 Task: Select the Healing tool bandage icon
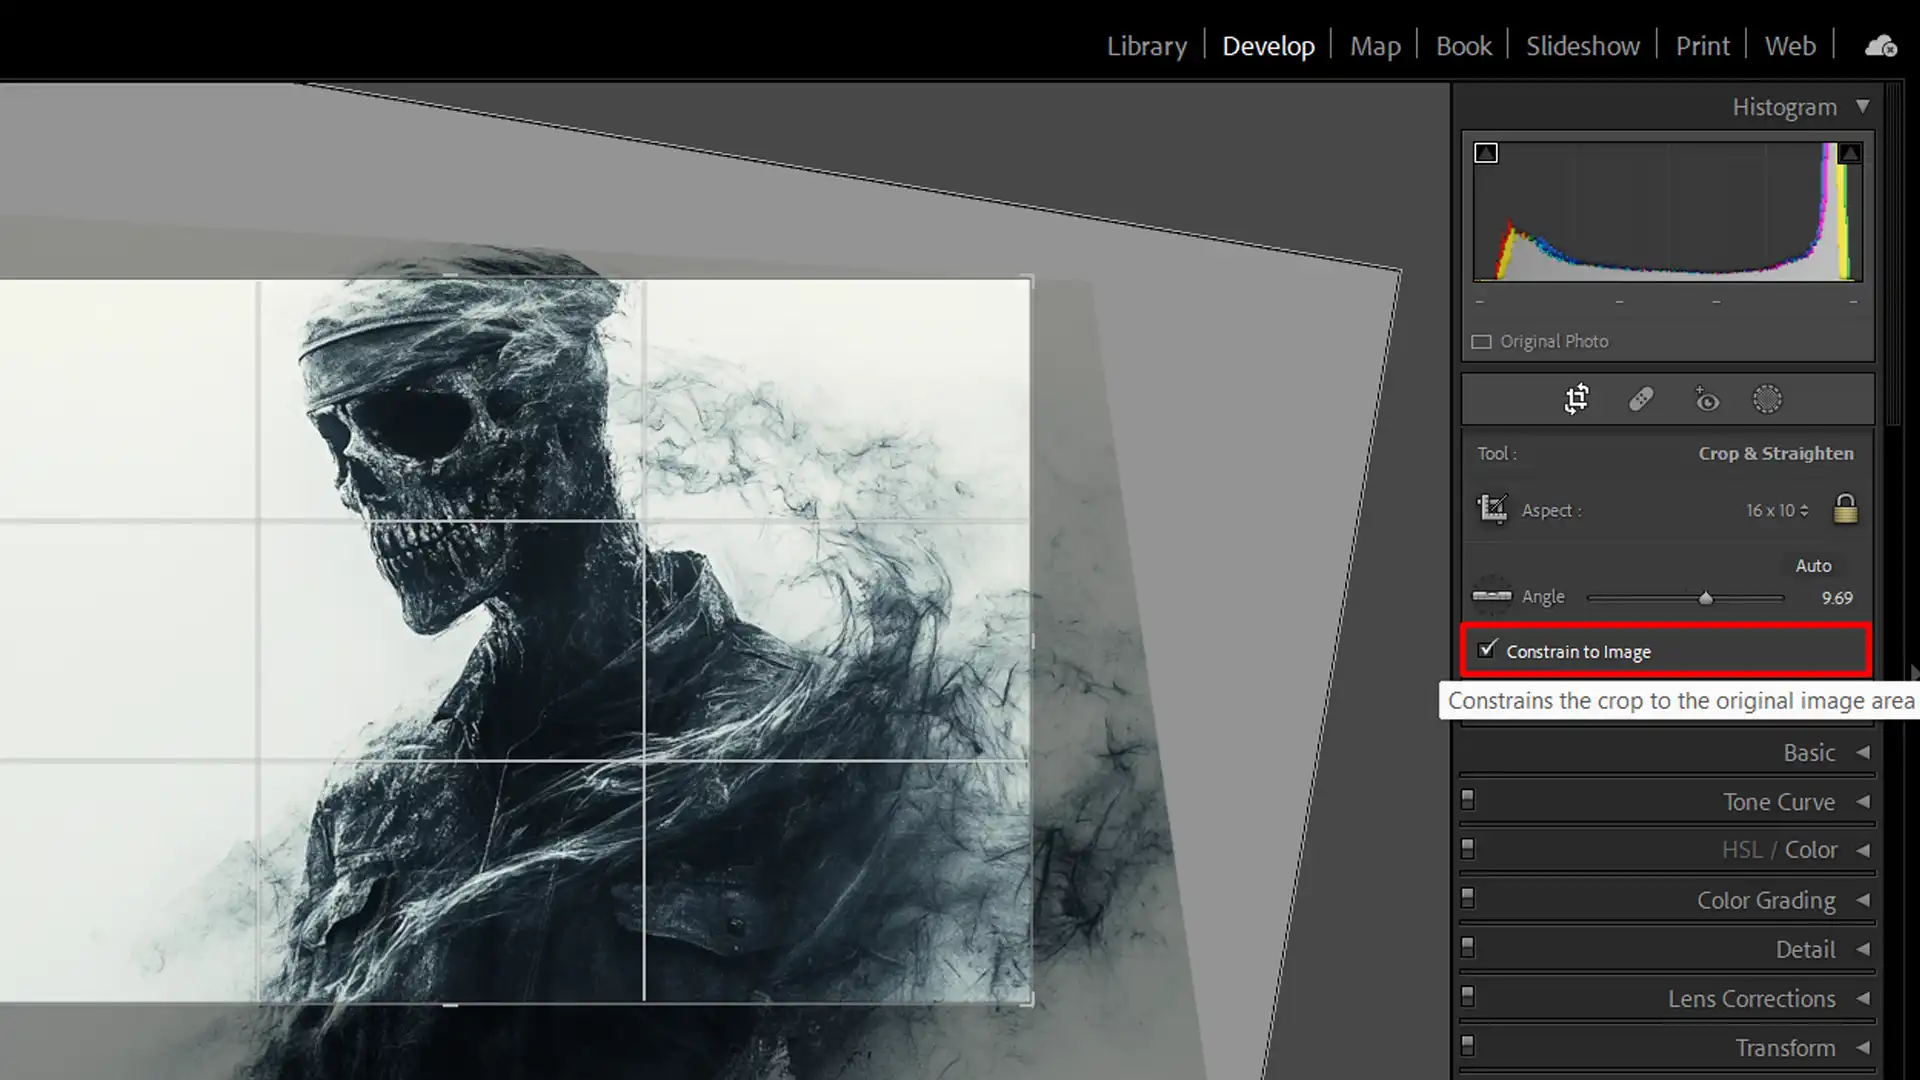click(1641, 399)
